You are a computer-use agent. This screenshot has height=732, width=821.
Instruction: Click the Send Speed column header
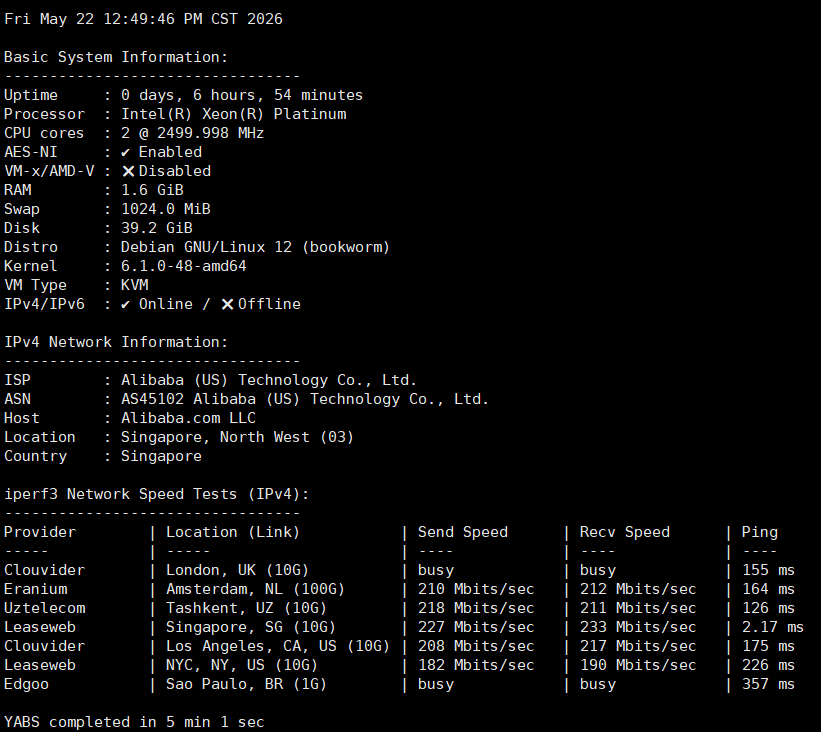[x=463, y=533]
